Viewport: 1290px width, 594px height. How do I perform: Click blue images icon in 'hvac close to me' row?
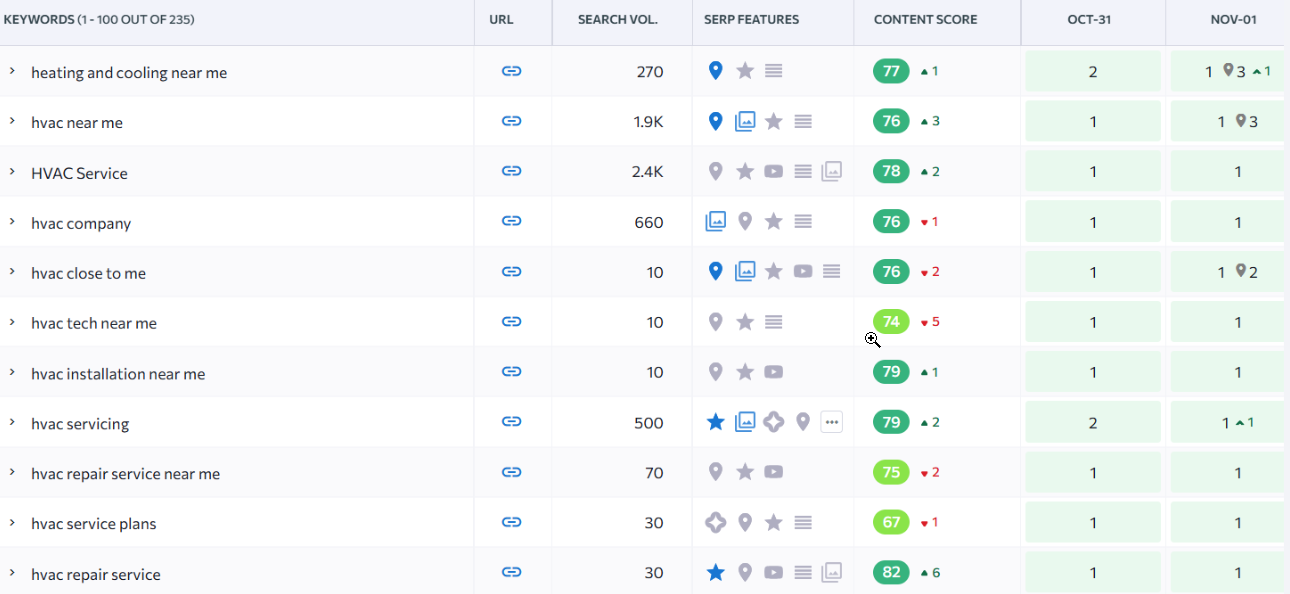click(744, 271)
